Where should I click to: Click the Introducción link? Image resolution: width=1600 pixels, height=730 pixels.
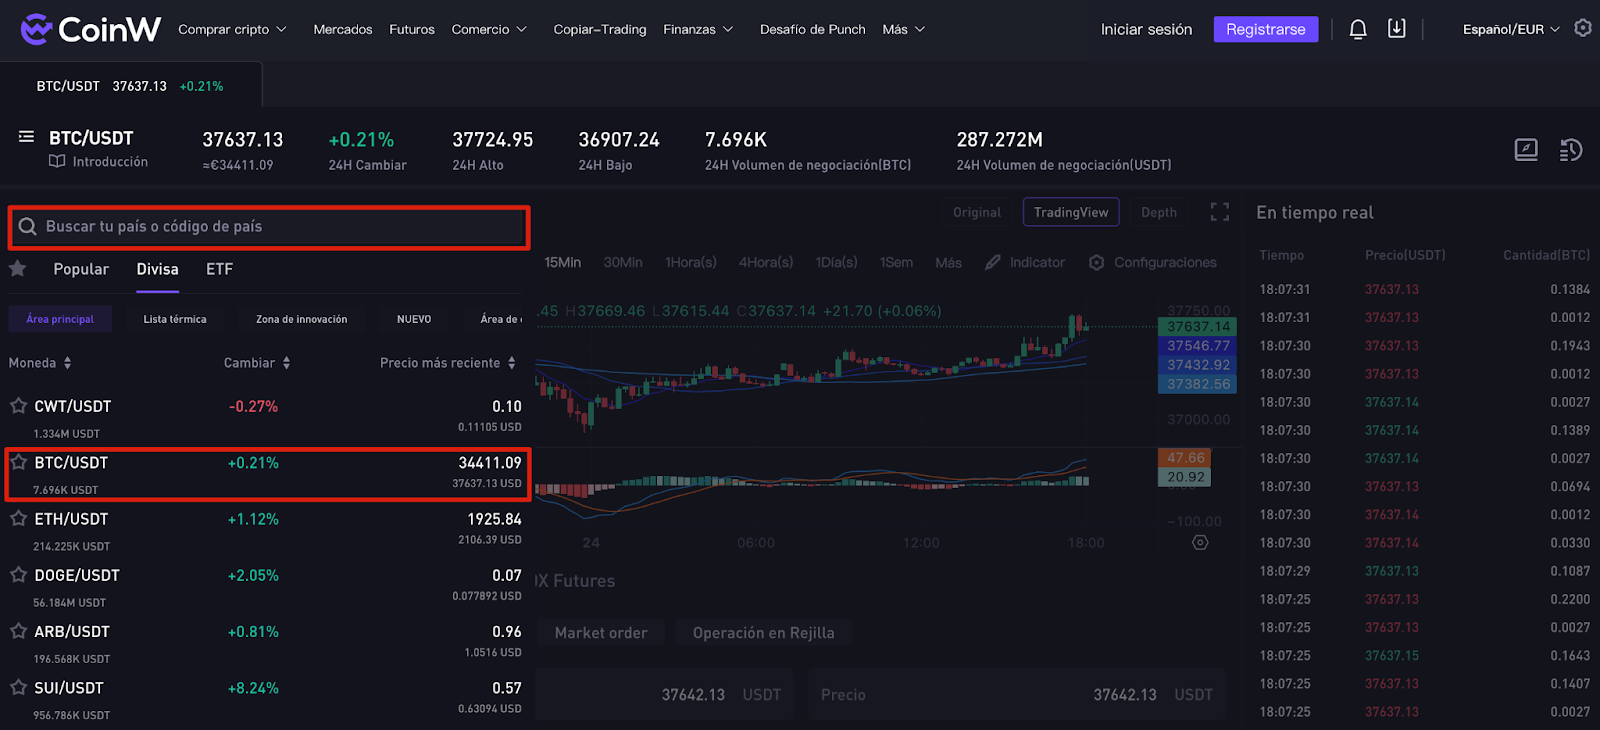click(x=110, y=161)
